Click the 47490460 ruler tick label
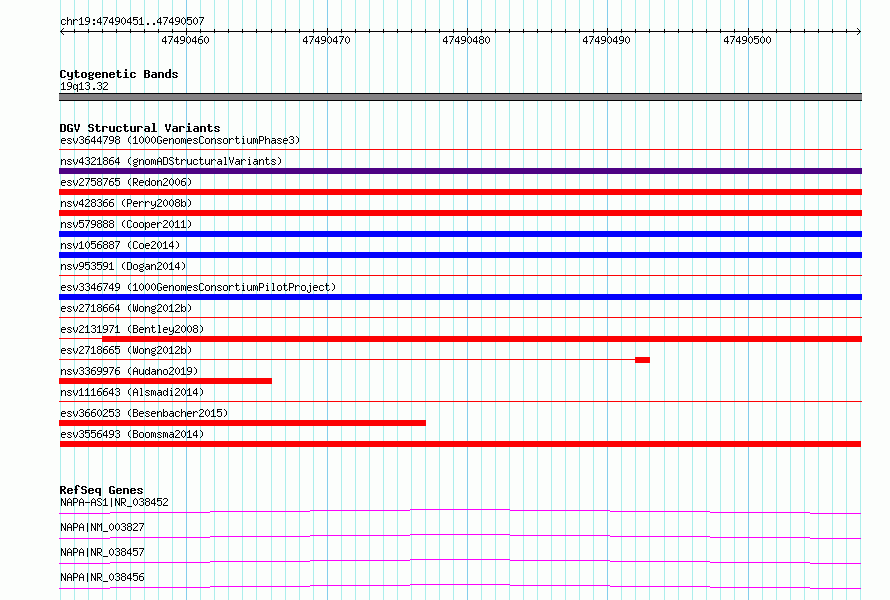Image resolution: width=890 pixels, height=600 pixels. point(185,40)
